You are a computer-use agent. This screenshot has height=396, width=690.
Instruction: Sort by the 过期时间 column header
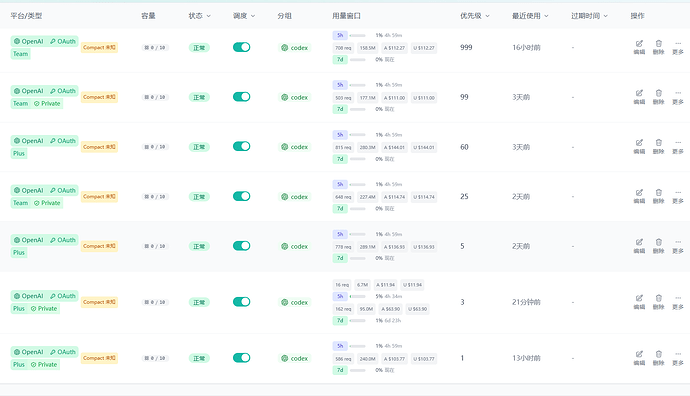click(589, 16)
